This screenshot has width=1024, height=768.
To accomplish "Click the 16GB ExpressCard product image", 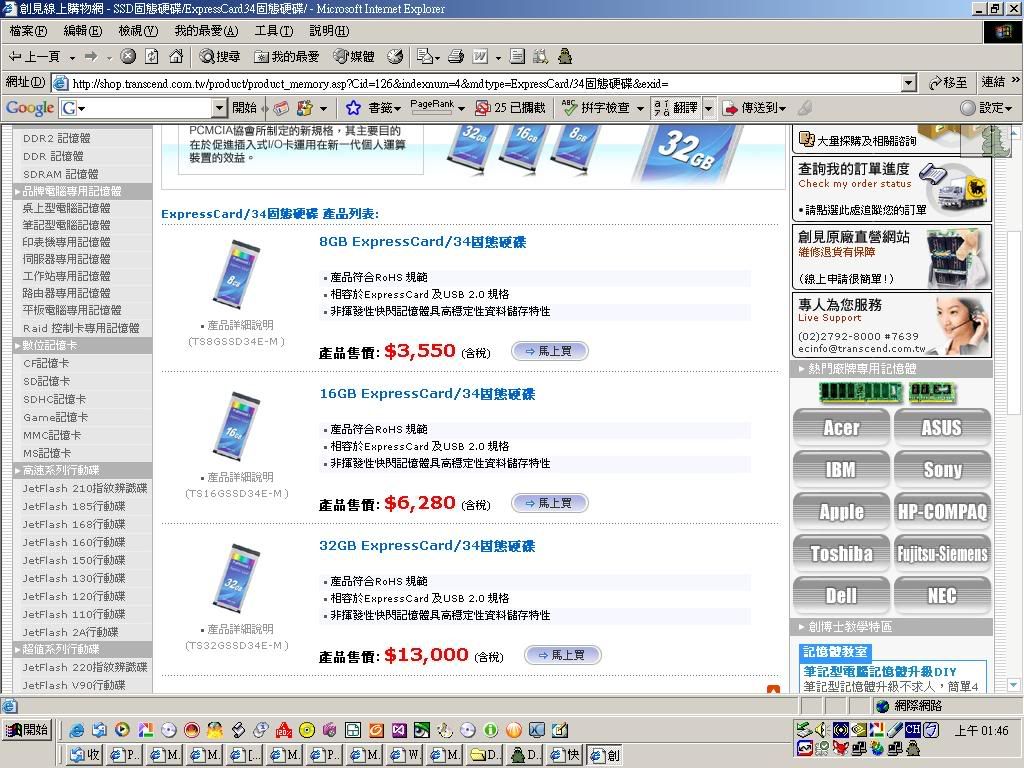I will 236,426.
